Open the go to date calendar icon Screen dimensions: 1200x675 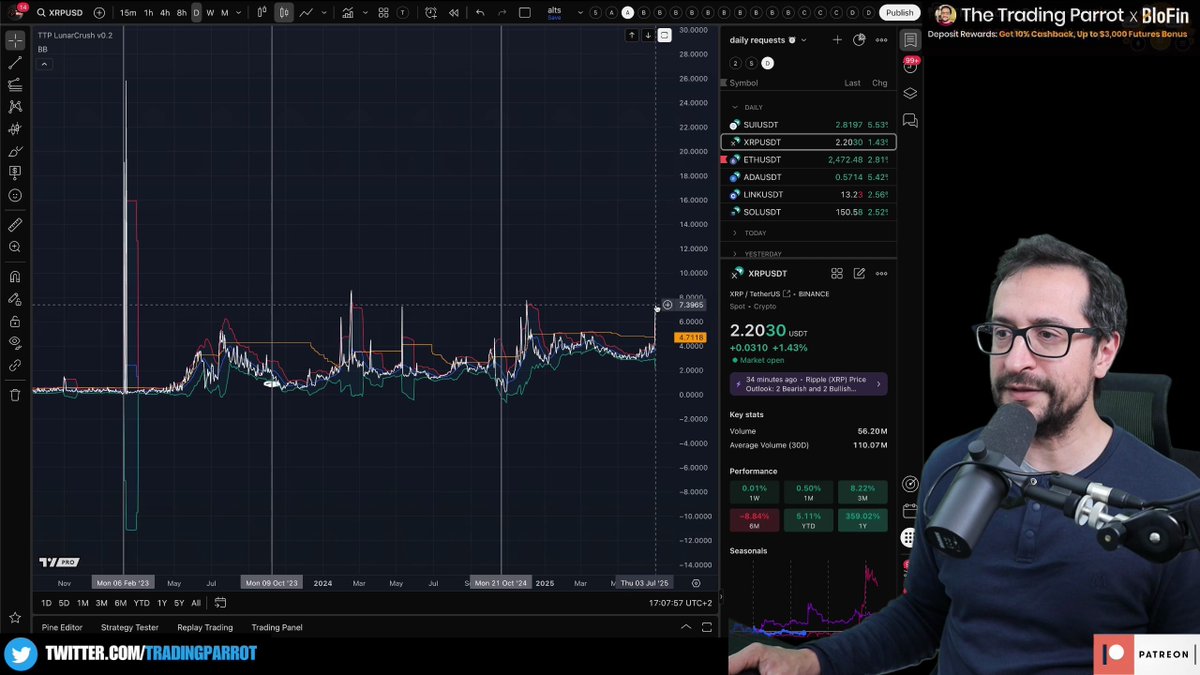click(220, 603)
